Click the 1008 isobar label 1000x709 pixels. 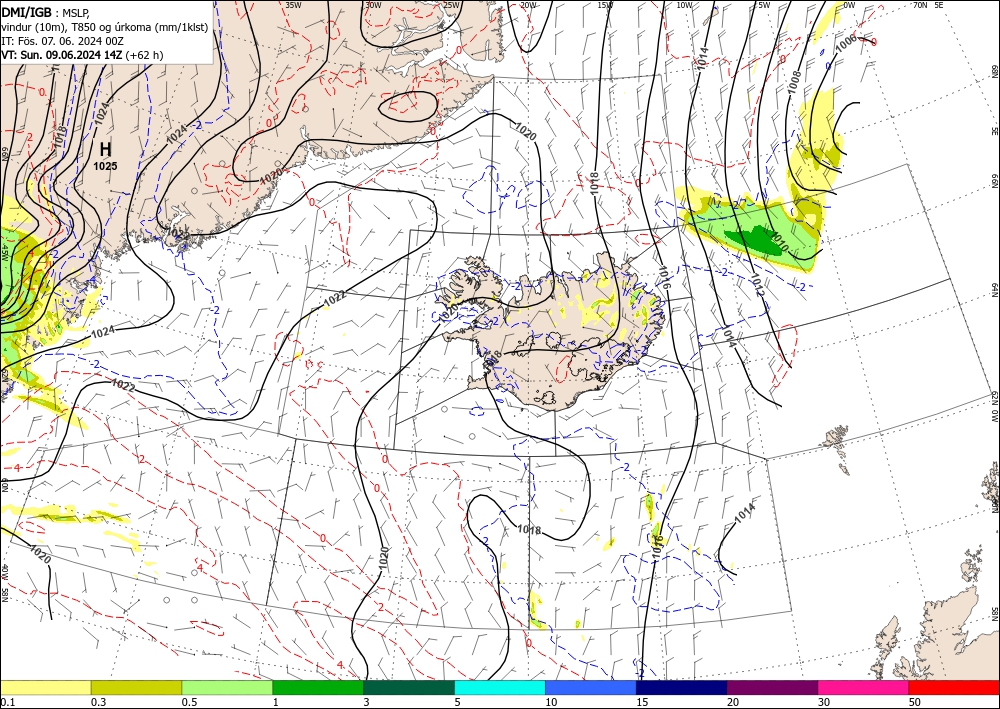(795, 83)
